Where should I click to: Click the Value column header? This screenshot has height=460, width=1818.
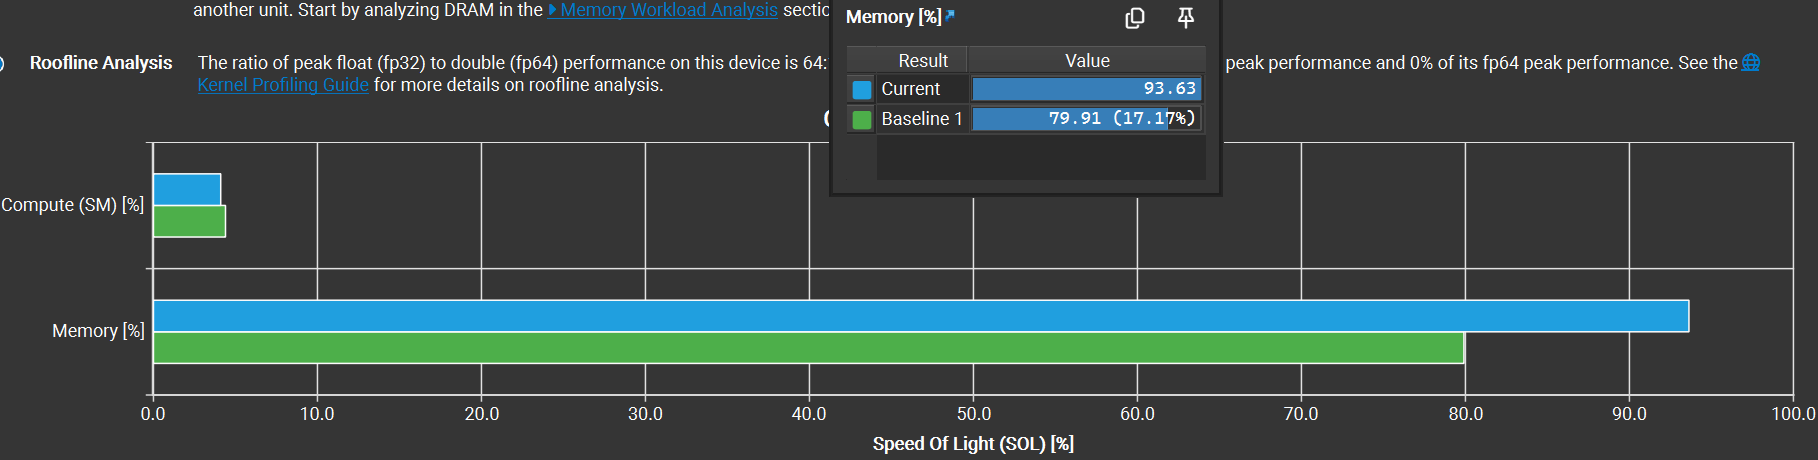pos(1087,61)
